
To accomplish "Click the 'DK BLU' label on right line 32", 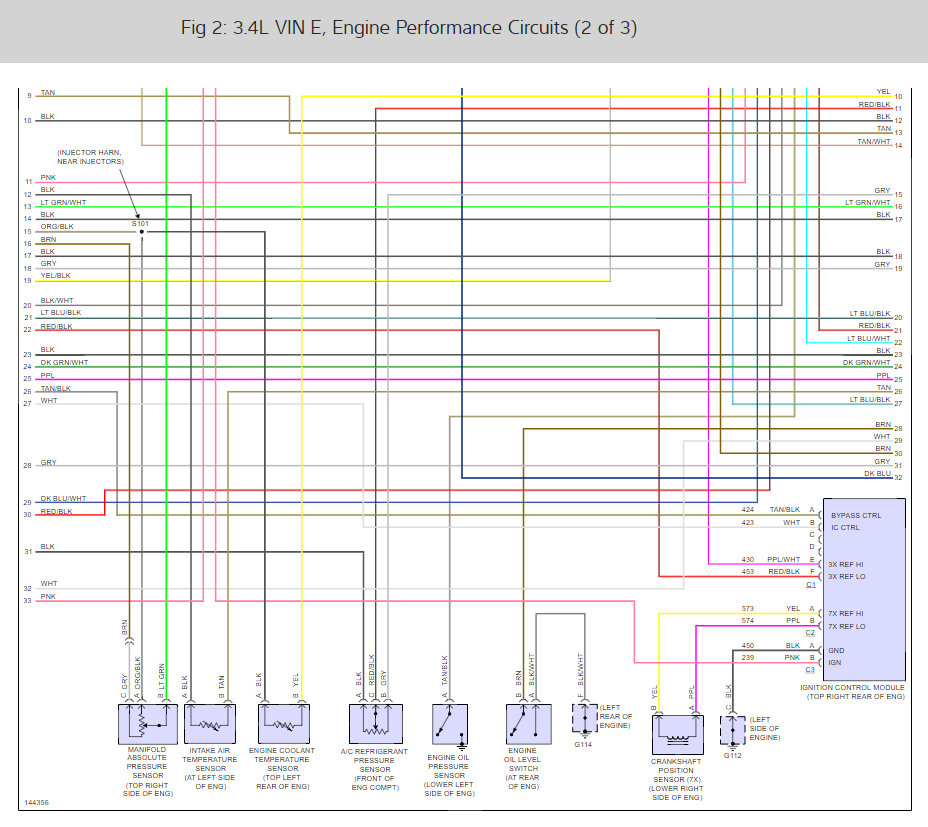I will [877, 474].
